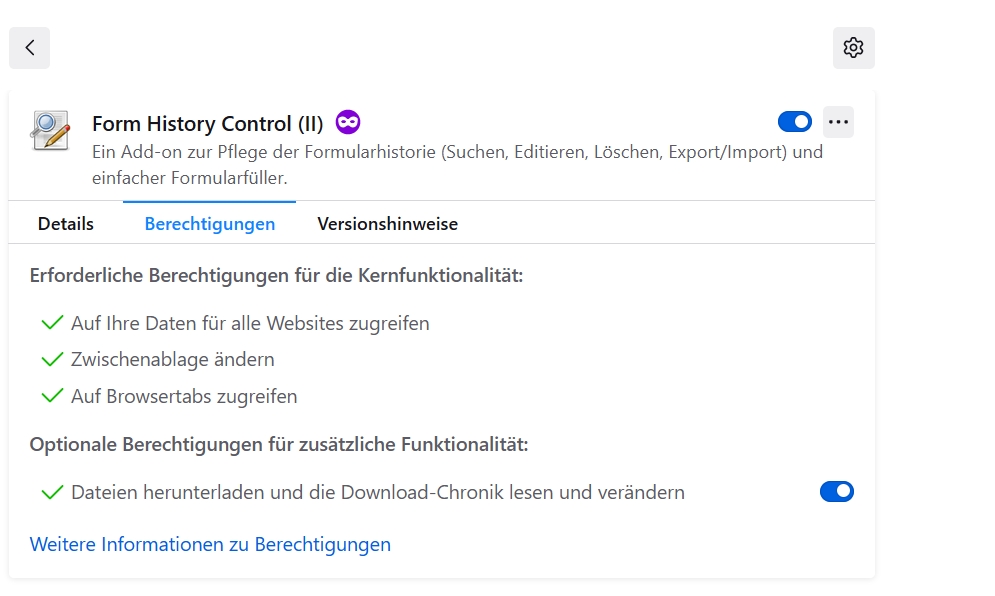The image size is (995, 596).
Task: Click the Form History Control add-on icon
Action: (50, 131)
